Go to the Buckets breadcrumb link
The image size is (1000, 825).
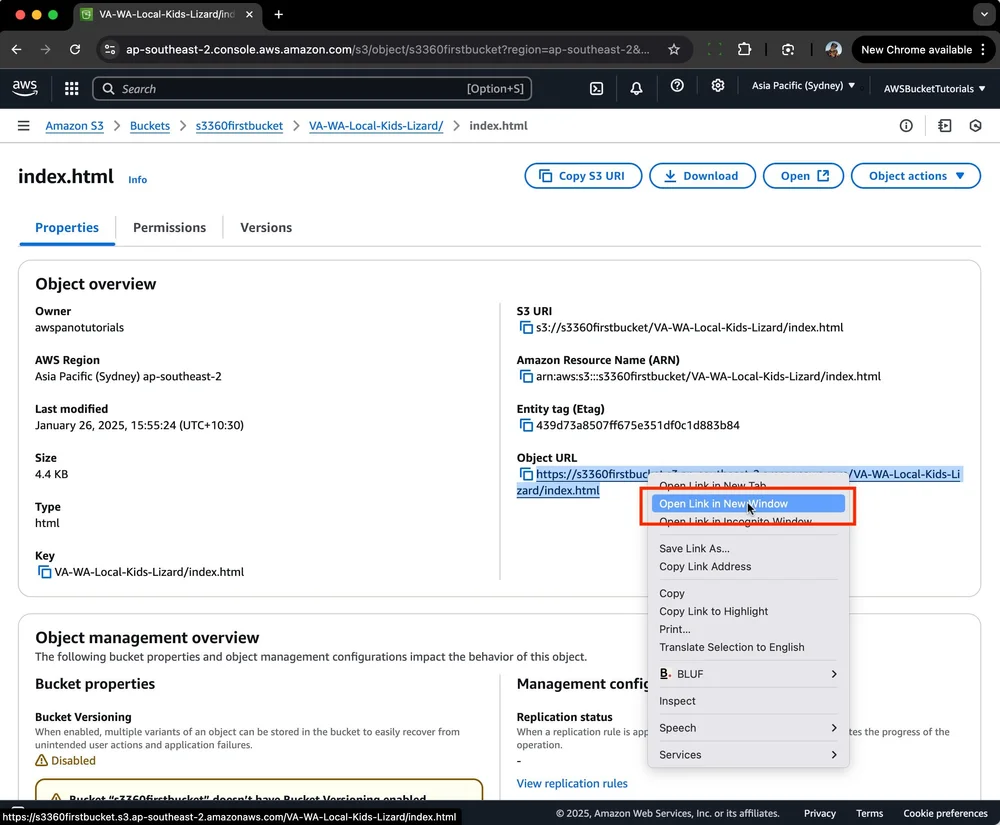point(150,126)
